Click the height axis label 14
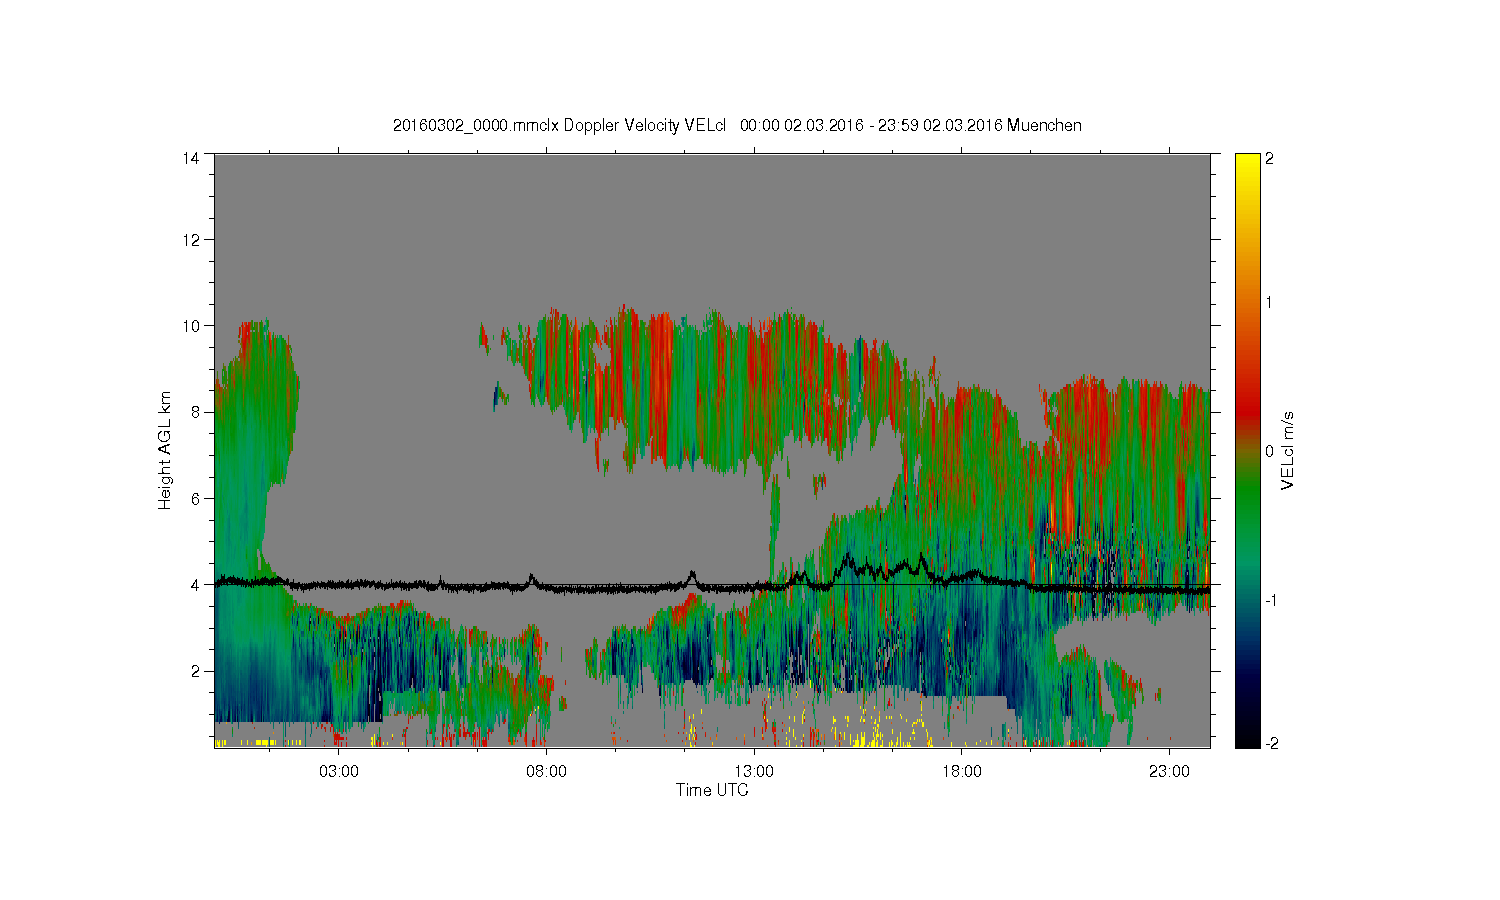 (190, 157)
